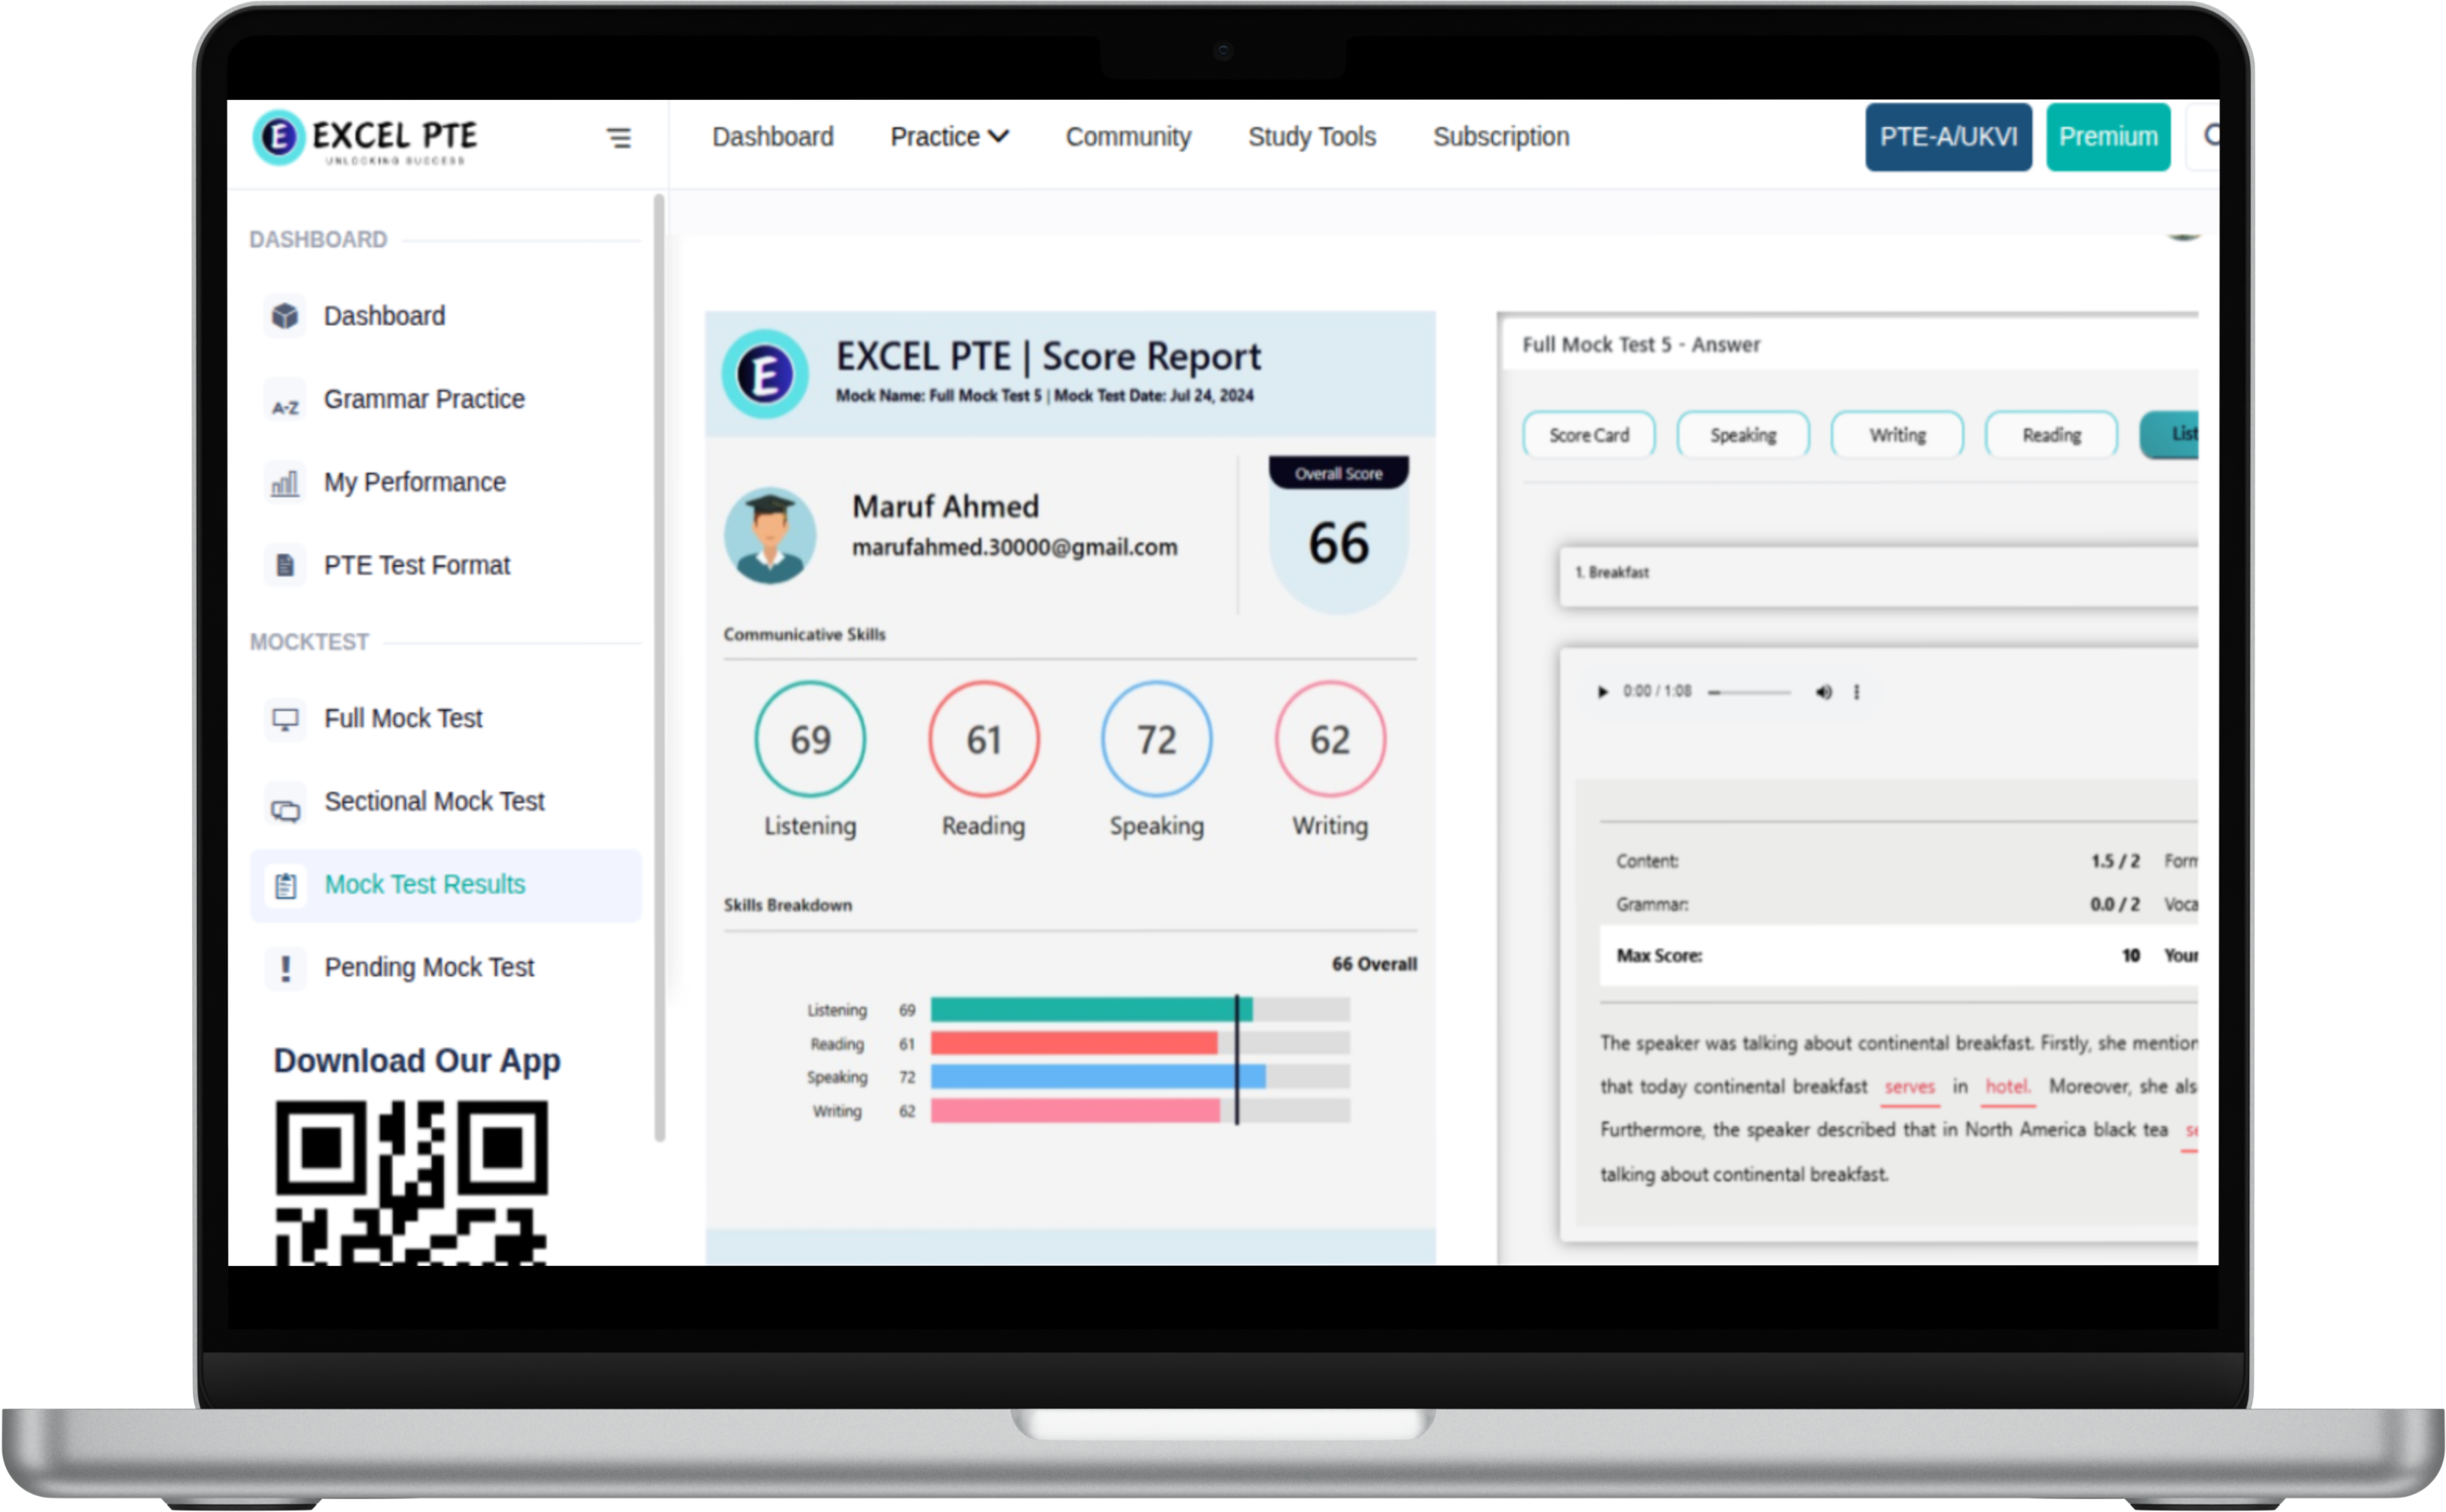Open Dashboard from the sidebar

(x=384, y=316)
